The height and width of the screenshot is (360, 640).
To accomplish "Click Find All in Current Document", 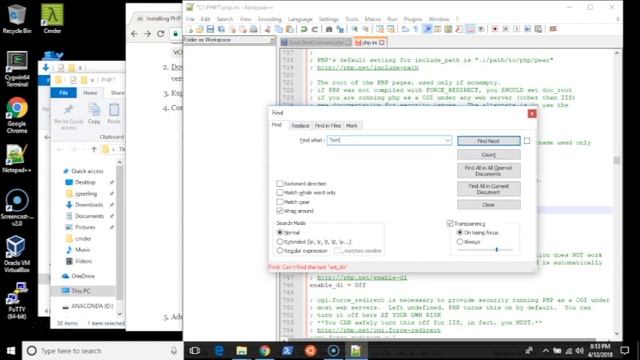I will 489,189.
